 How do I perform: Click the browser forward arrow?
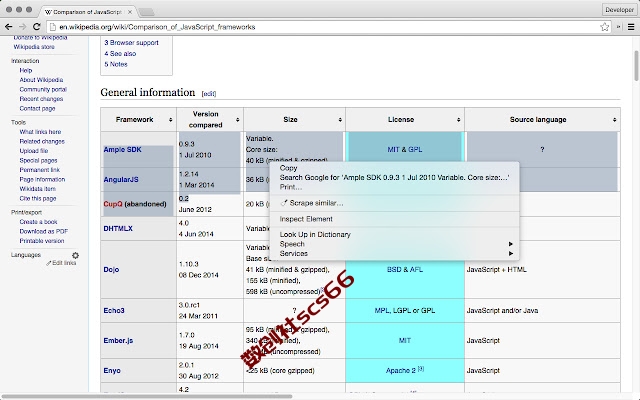coord(22,27)
